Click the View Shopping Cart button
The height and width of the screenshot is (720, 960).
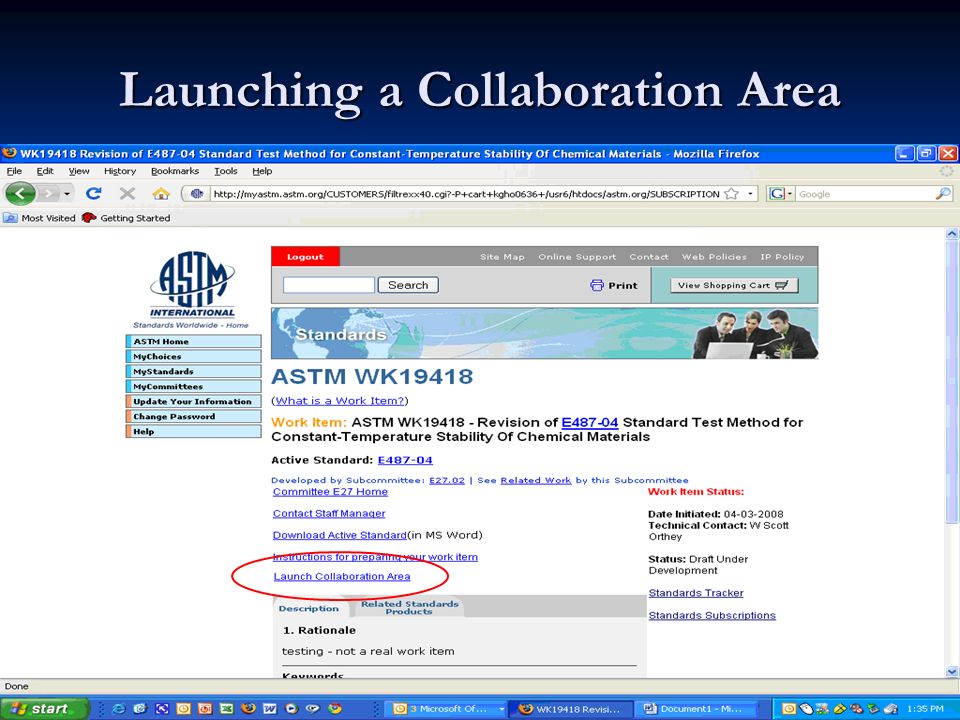point(734,285)
